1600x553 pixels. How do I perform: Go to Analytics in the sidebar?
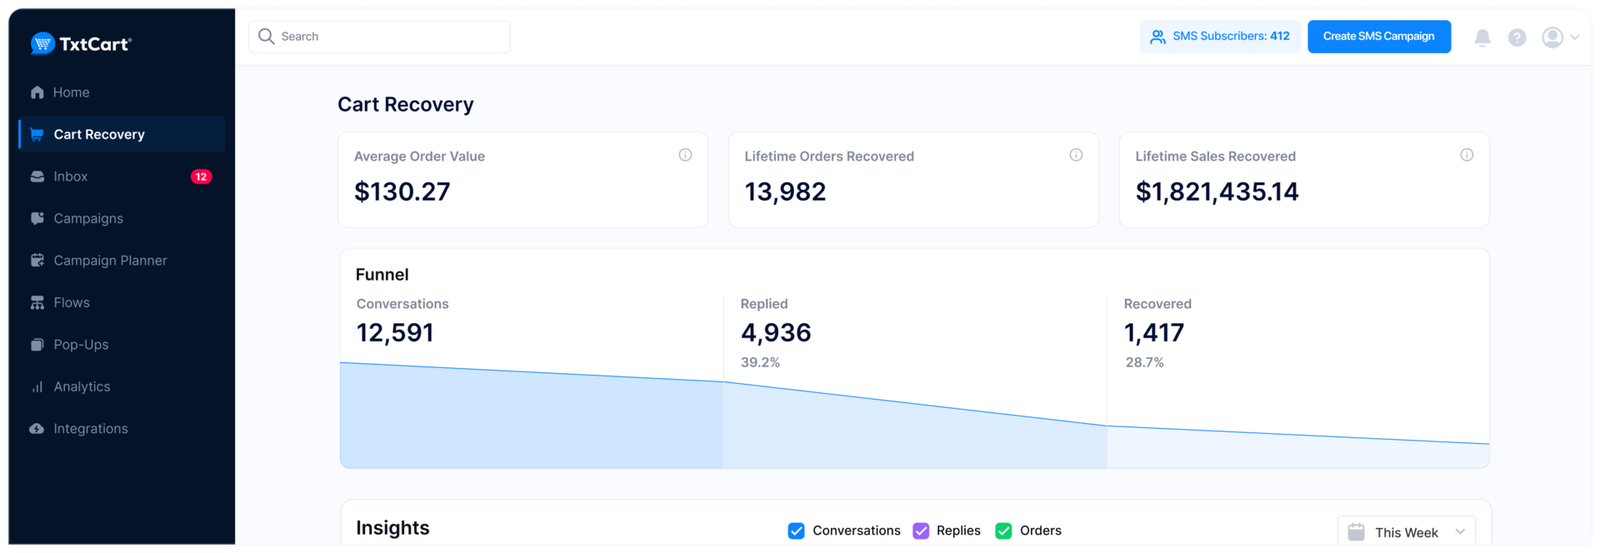(x=82, y=387)
